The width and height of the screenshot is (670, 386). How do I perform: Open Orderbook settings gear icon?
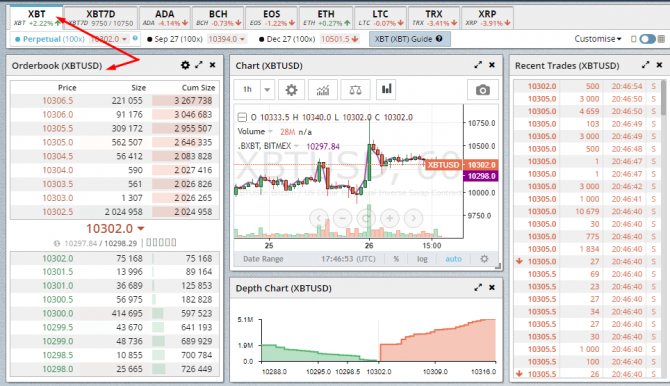click(185, 65)
